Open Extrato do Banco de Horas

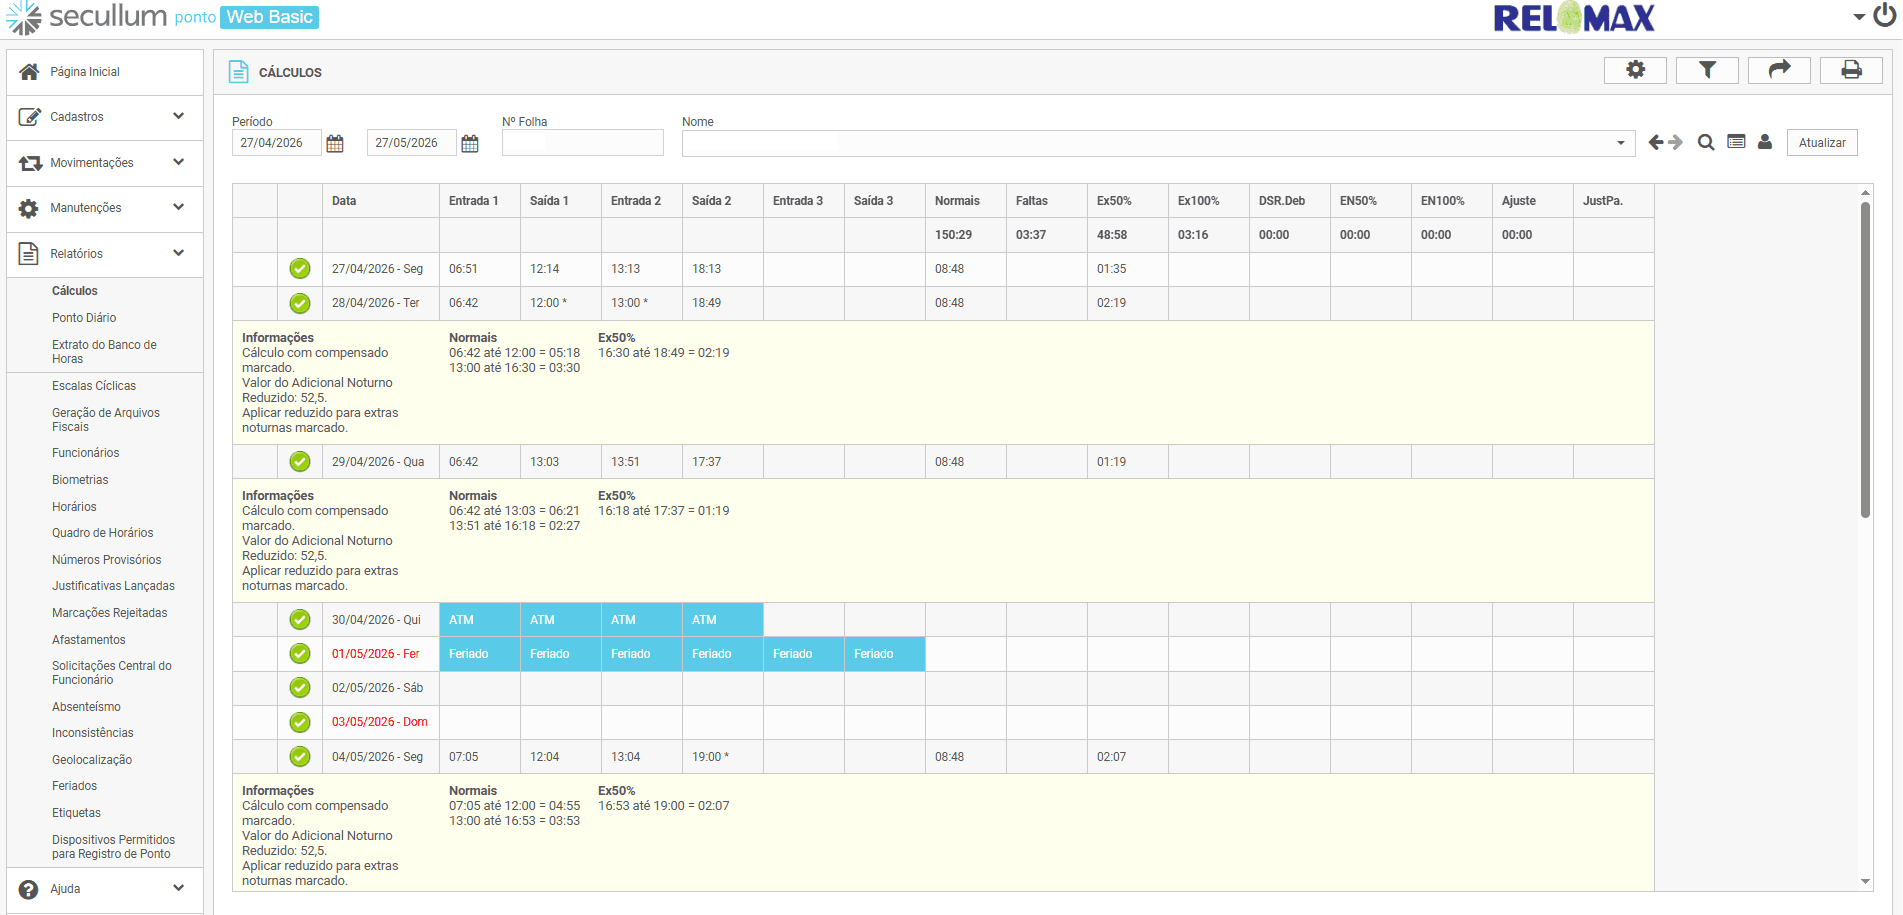pyautogui.click(x=104, y=352)
